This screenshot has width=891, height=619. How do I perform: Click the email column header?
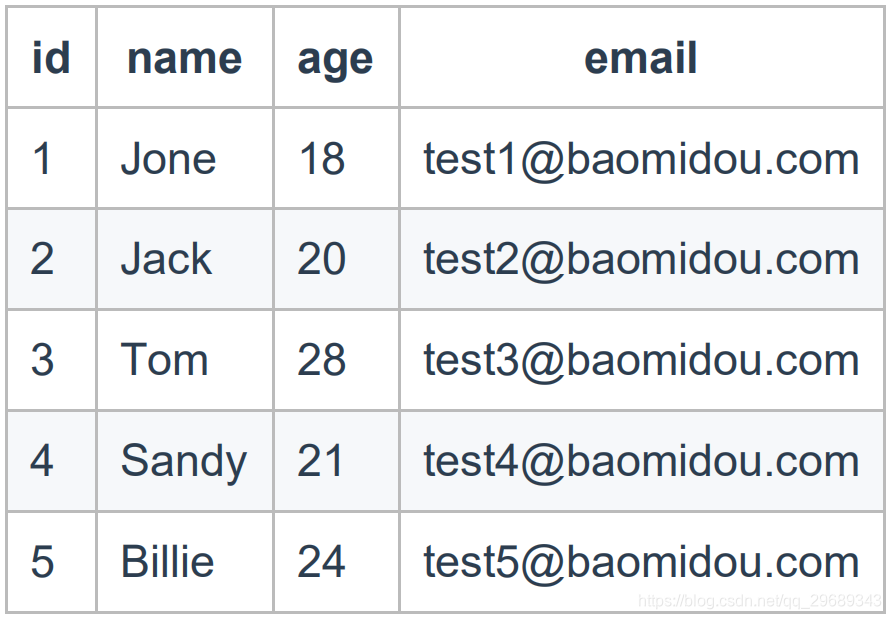[640, 58]
